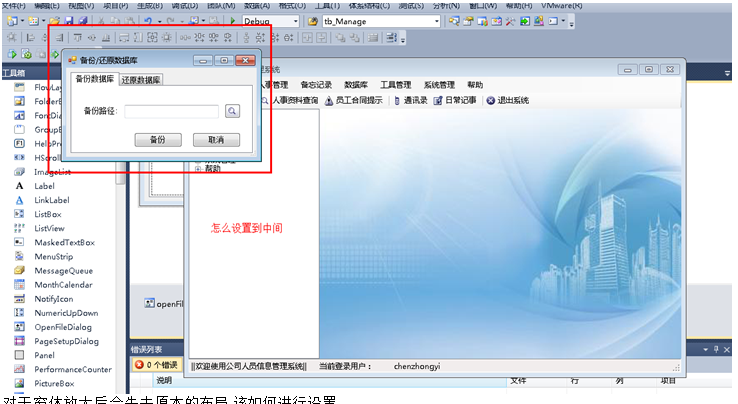This screenshot has width=738, height=404.
Task: Click the Save floppy disk icon
Action: click(69, 21)
